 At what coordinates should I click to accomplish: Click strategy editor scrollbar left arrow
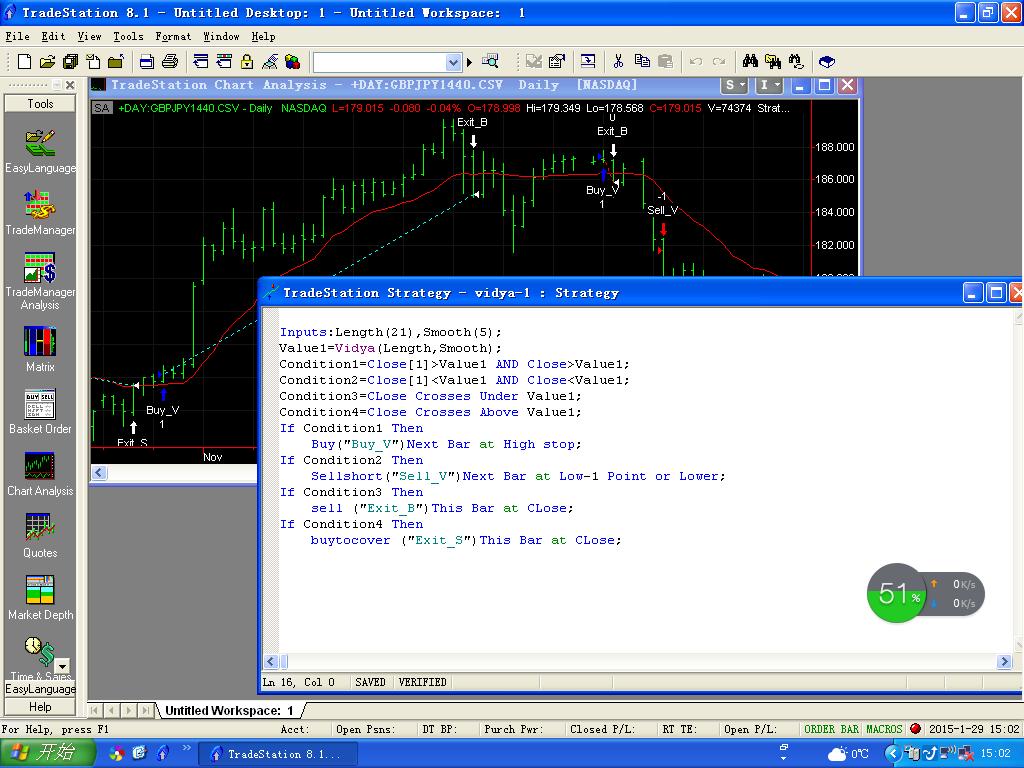272,662
